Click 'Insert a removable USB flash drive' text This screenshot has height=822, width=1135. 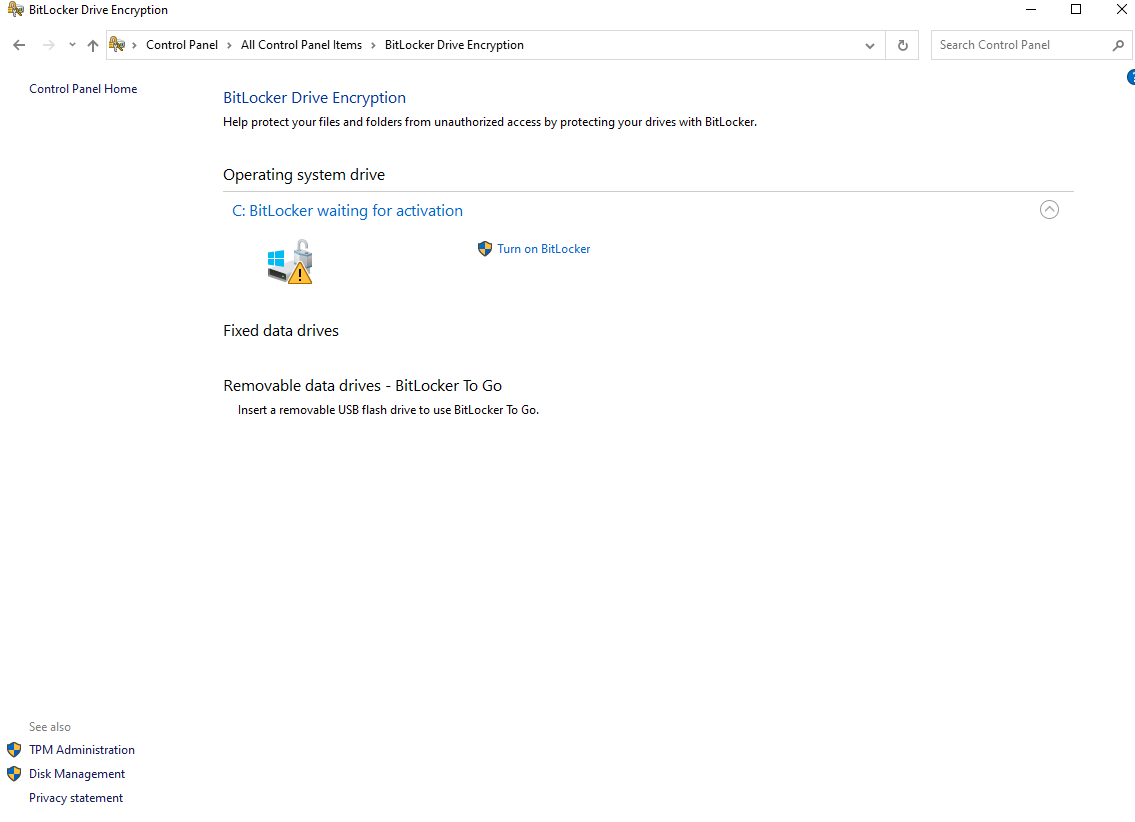coord(388,410)
